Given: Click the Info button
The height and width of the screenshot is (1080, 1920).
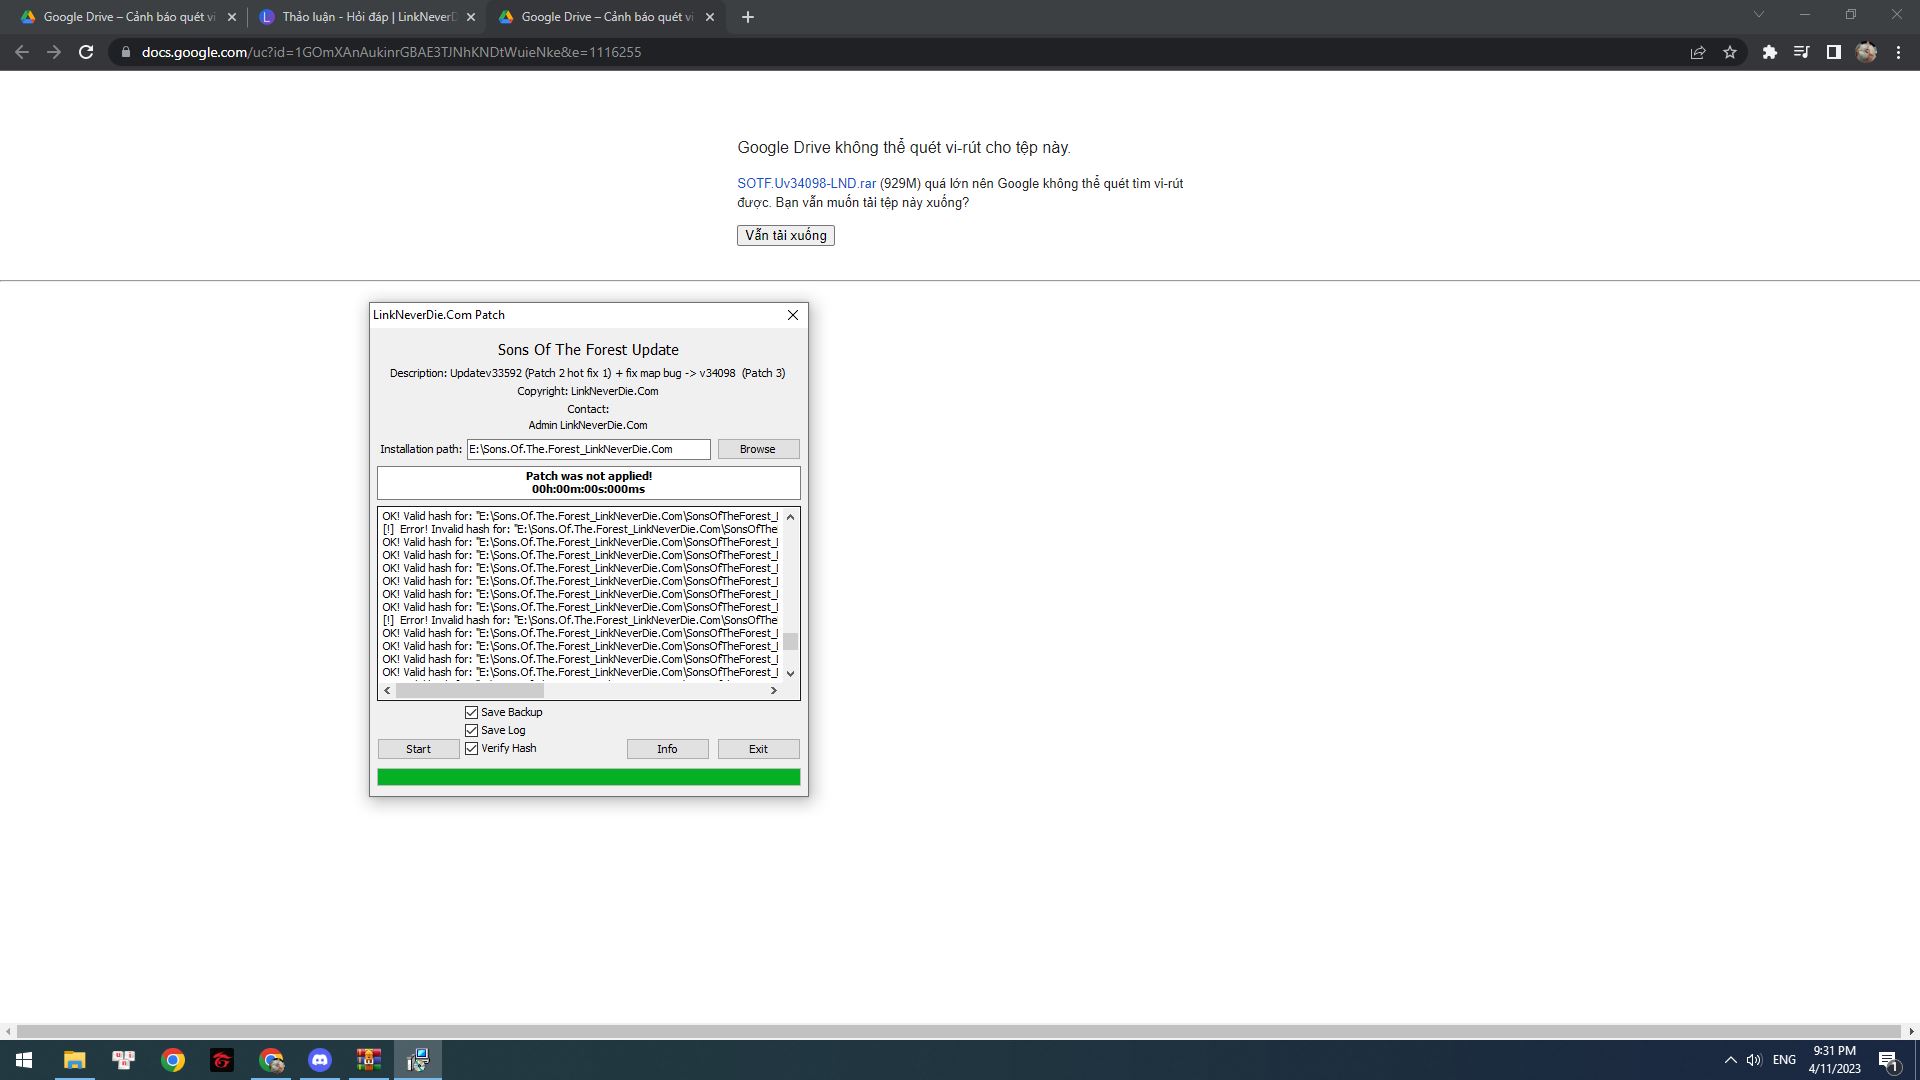Looking at the screenshot, I should point(667,749).
